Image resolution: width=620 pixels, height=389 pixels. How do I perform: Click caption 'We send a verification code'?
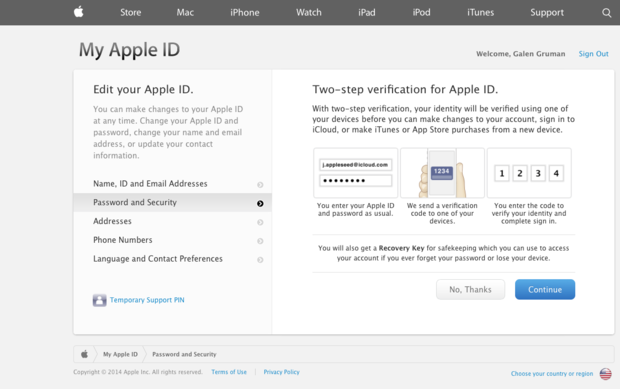tap(442, 213)
